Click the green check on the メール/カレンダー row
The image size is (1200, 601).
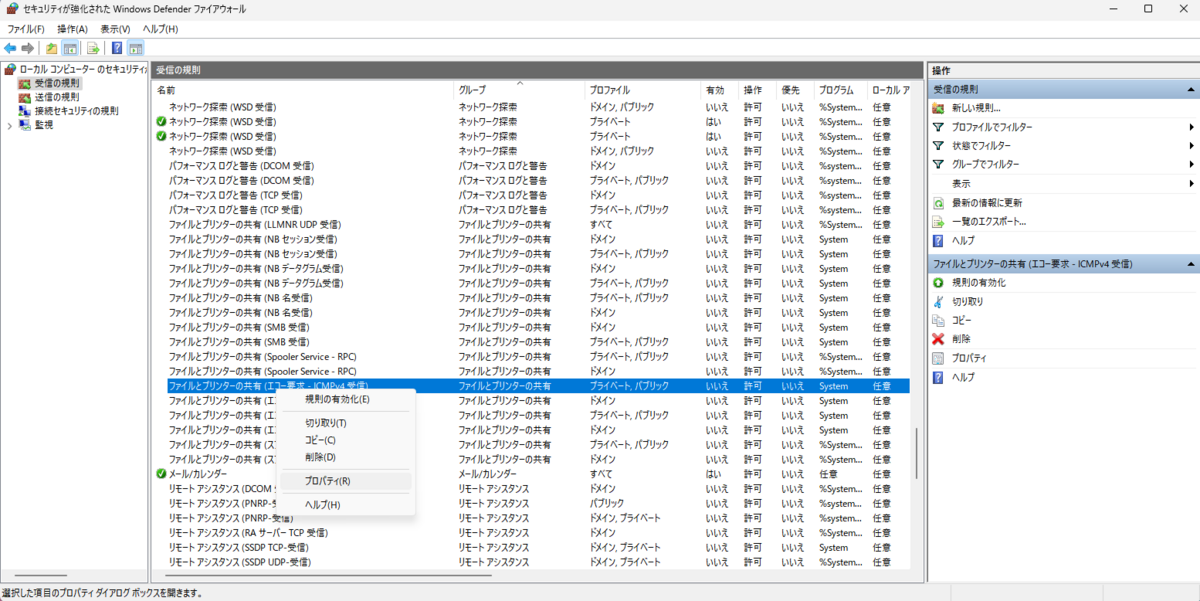pos(161,474)
